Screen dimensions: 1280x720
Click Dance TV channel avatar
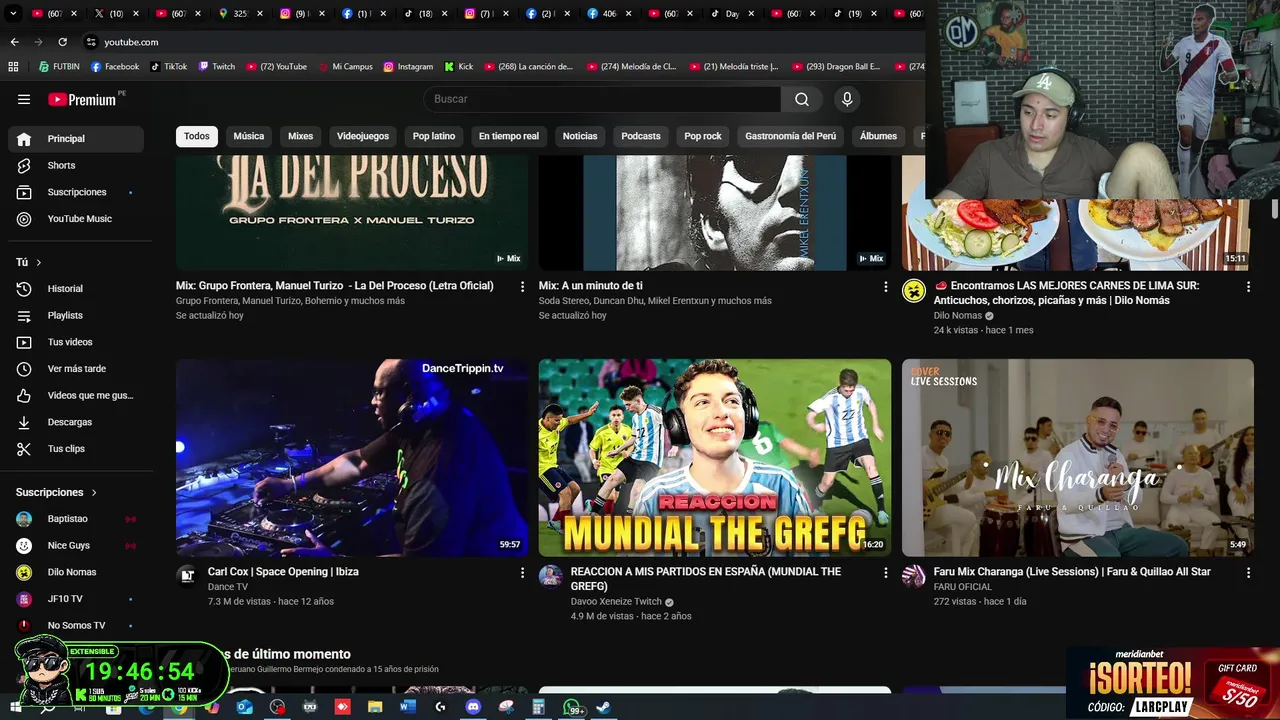(187, 576)
